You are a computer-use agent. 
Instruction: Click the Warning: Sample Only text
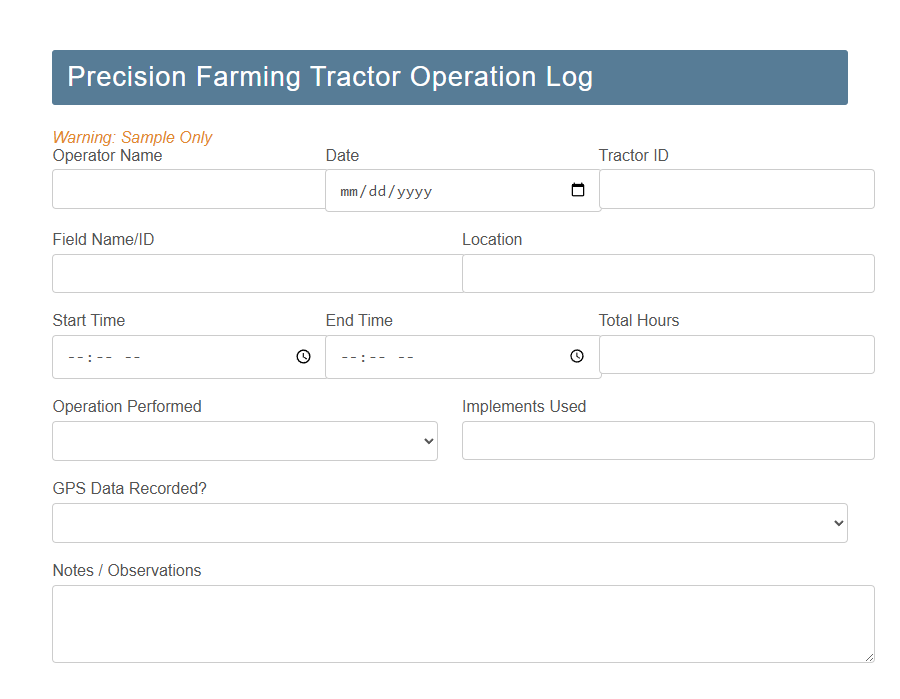click(x=131, y=137)
